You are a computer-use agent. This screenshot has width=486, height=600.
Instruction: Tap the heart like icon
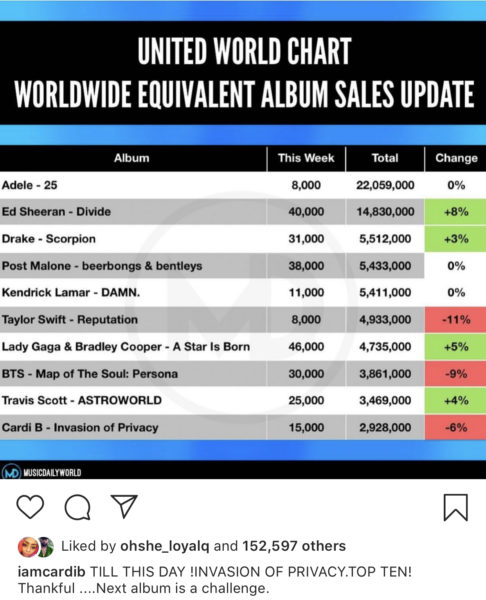[x=30, y=507]
